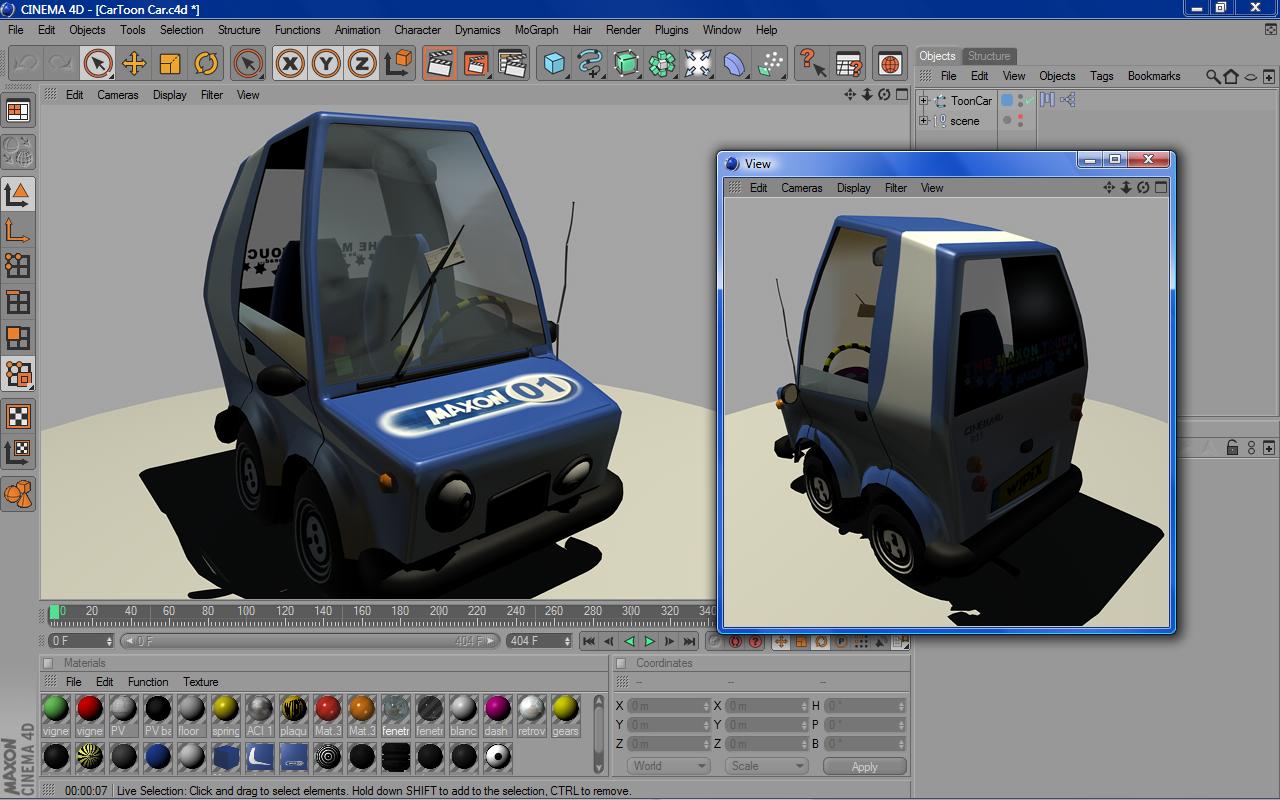This screenshot has height=800, width=1280.
Task: Activate the Live Selection tool
Action: [98, 64]
